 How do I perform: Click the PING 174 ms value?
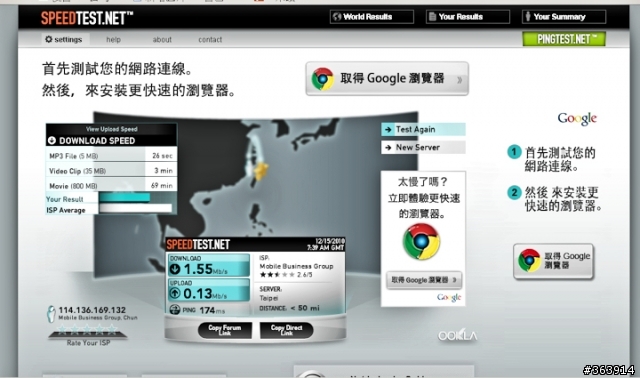coord(212,310)
